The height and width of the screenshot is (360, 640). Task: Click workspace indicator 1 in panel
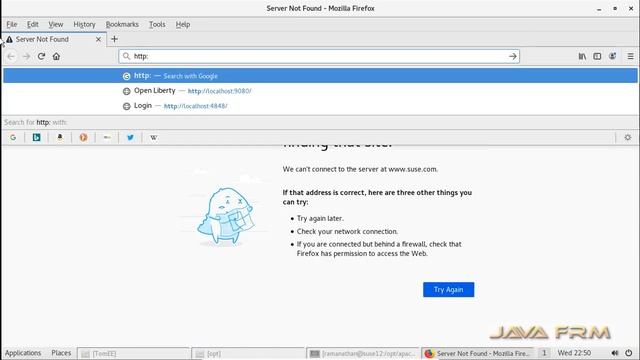click(544, 353)
